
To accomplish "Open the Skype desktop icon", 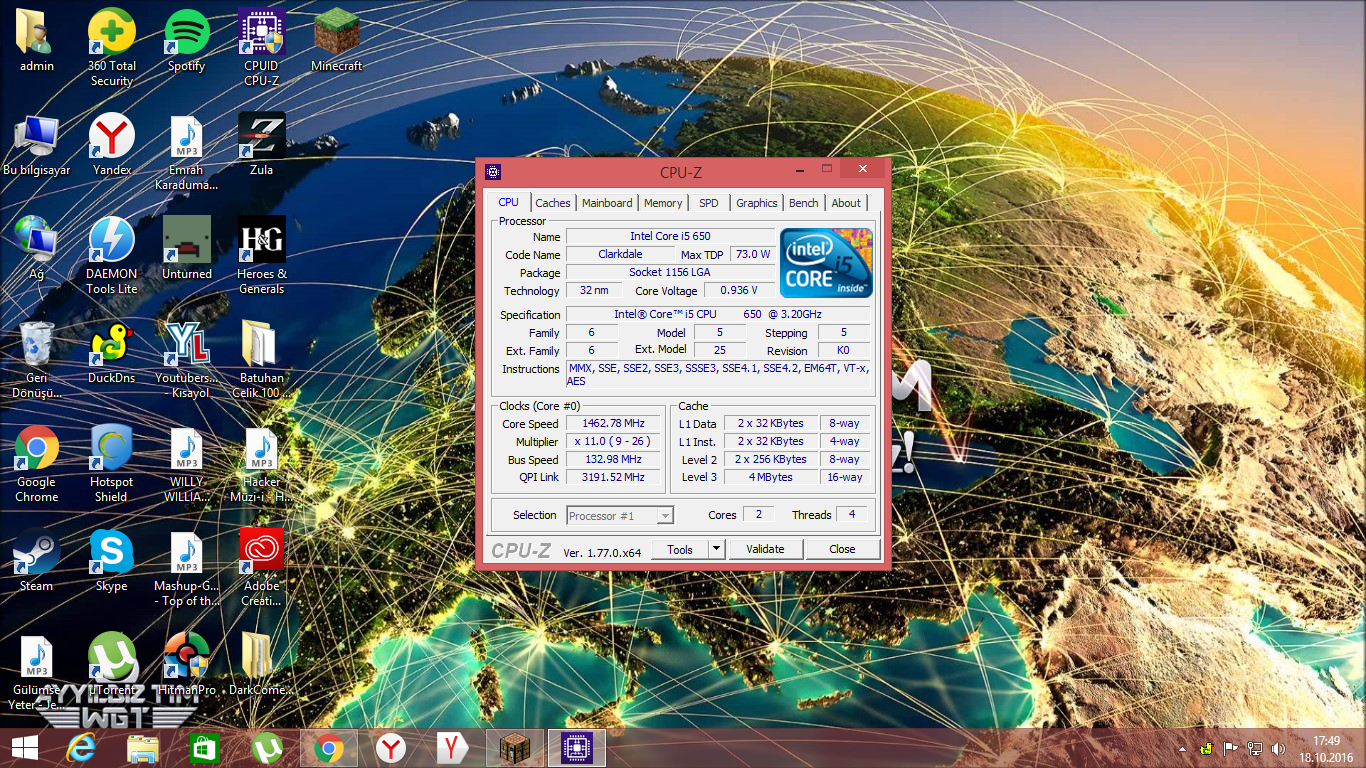I will coord(111,553).
